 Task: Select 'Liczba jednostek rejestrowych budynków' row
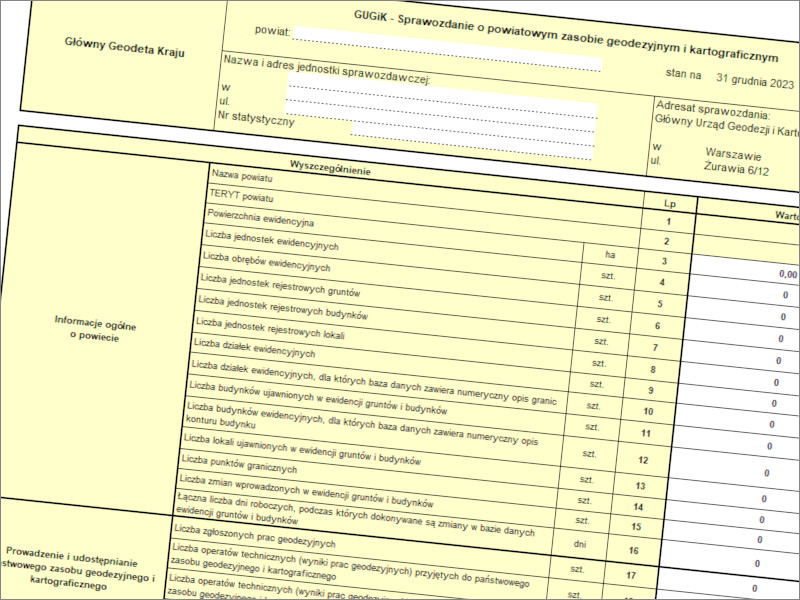point(283,308)
